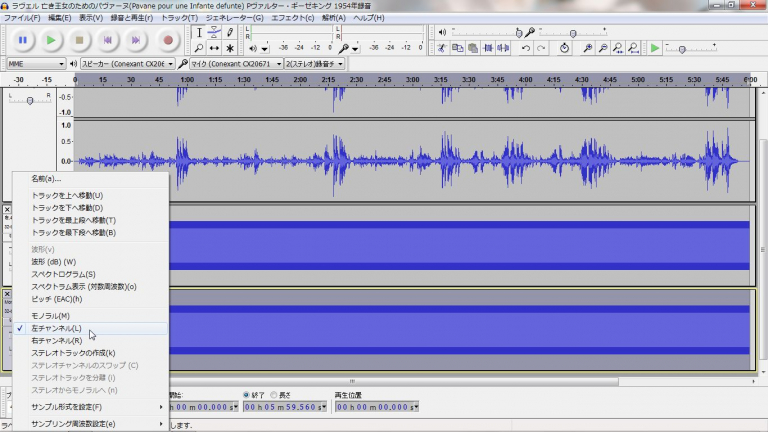Open the ファイル(F) menu

pos(22,18)
